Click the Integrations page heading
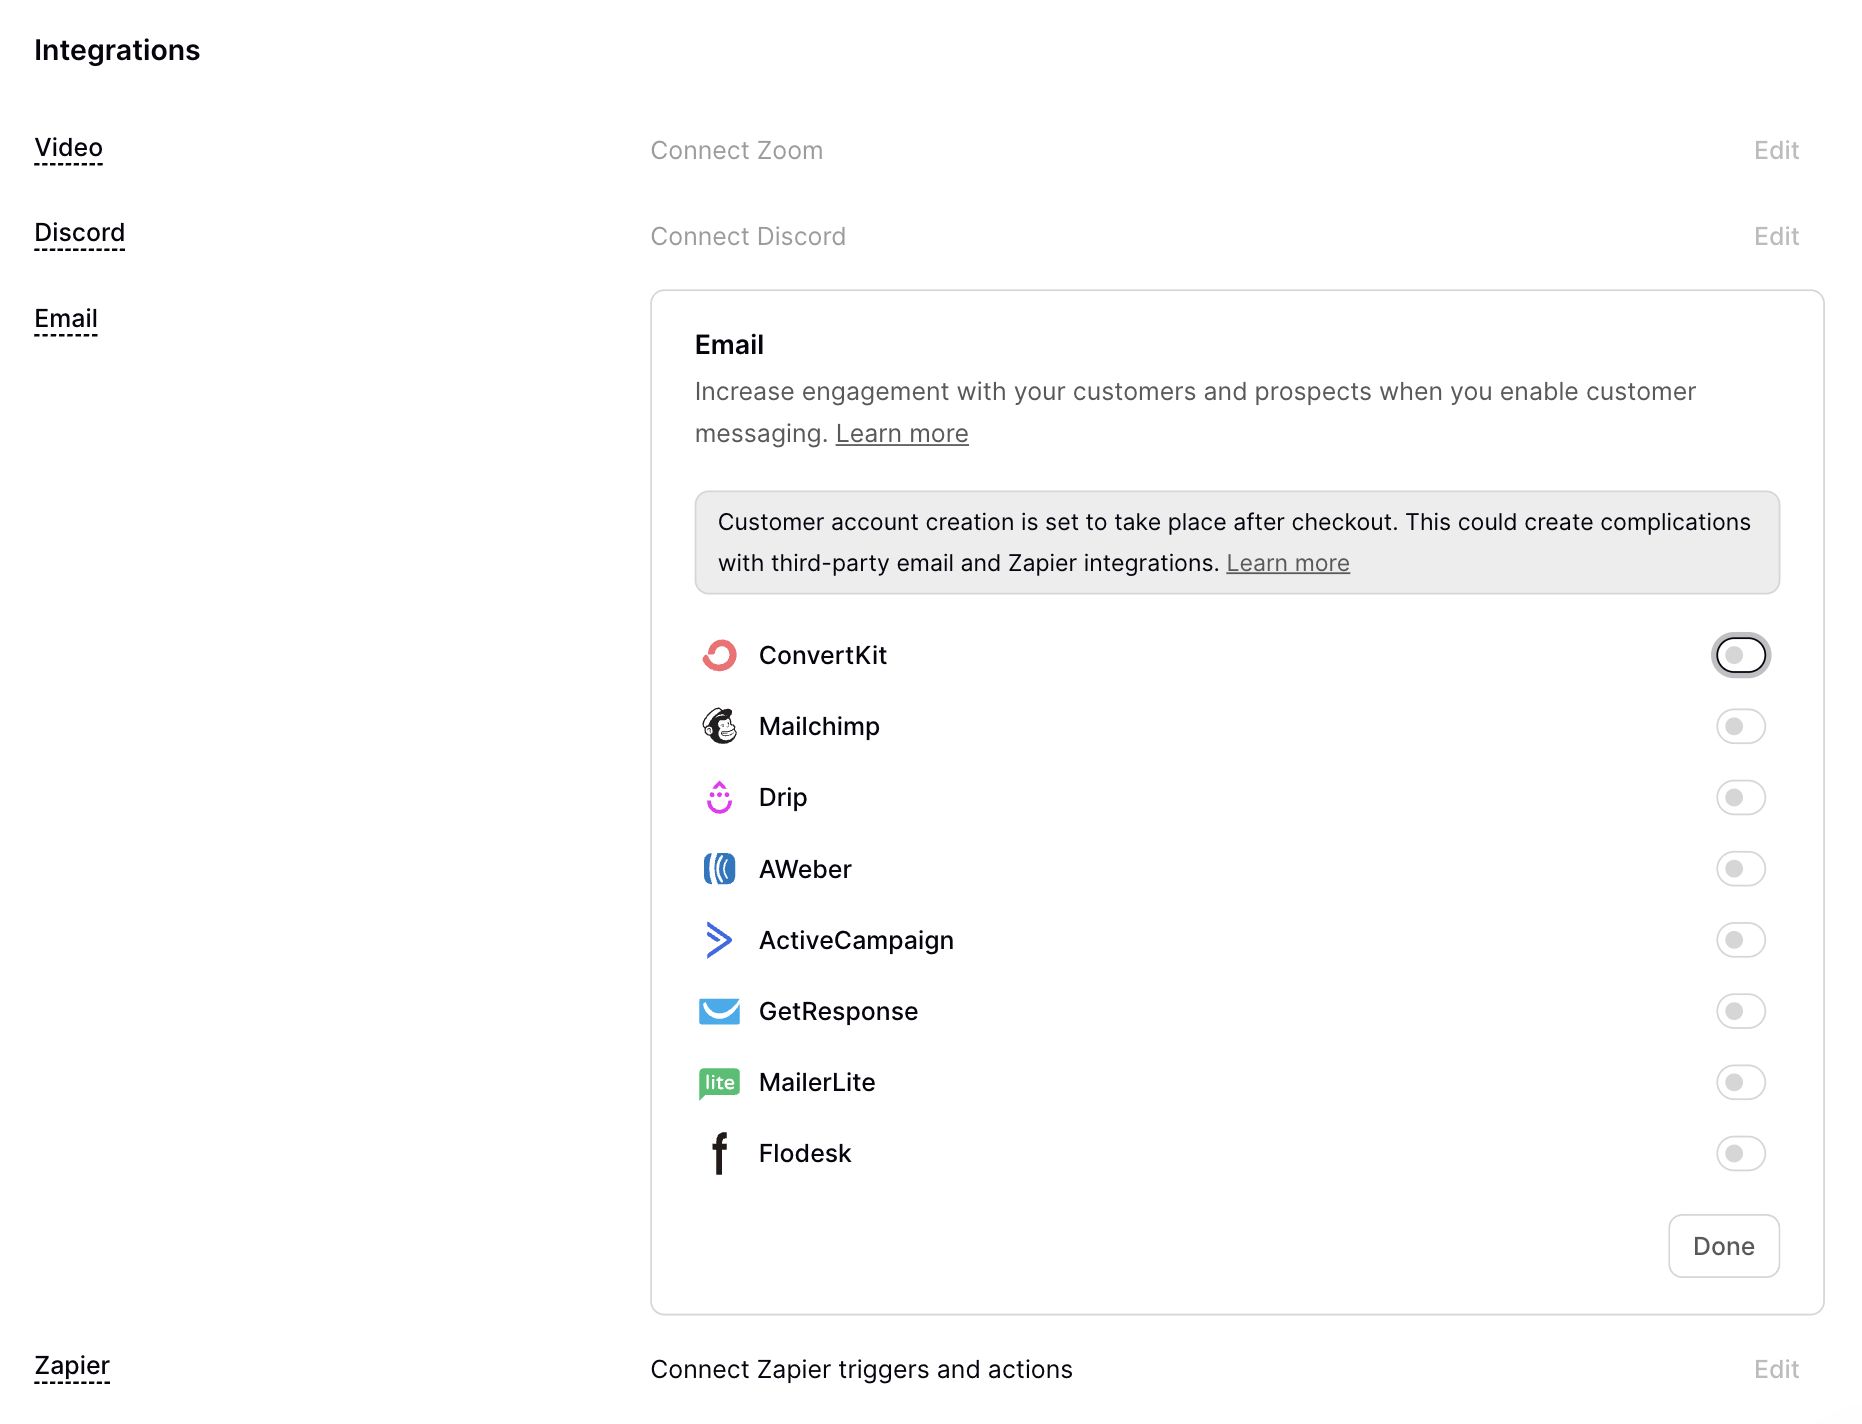1862x1424 pixels. click(117, 50)
